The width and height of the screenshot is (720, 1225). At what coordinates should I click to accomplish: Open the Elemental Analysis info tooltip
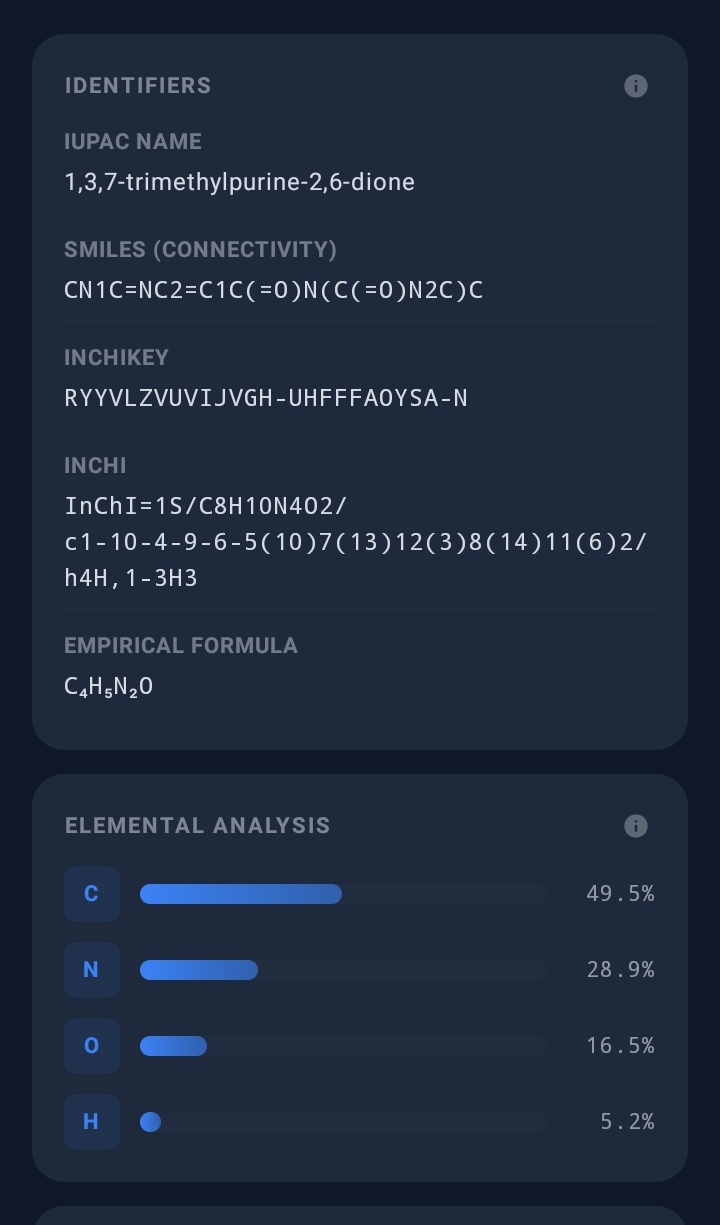click(x=635, y=826)
